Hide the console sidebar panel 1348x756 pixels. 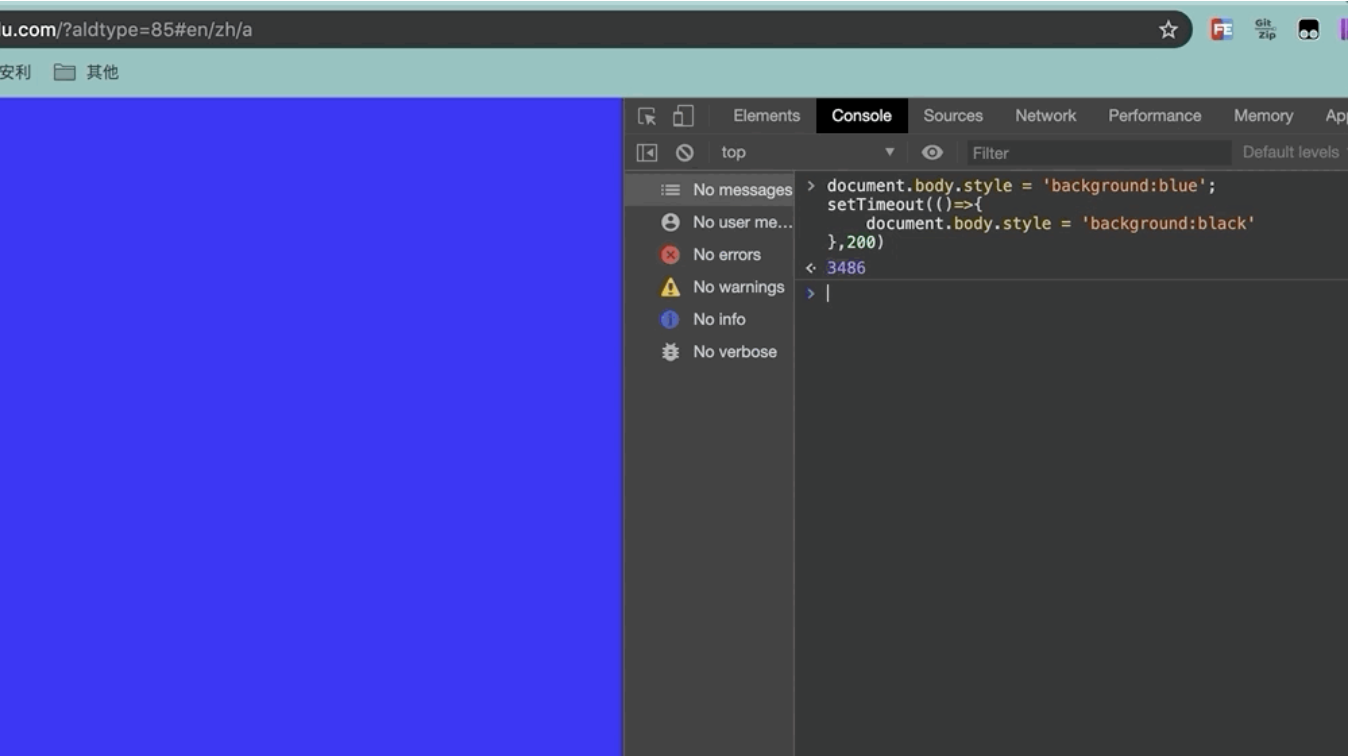point(647,153)
